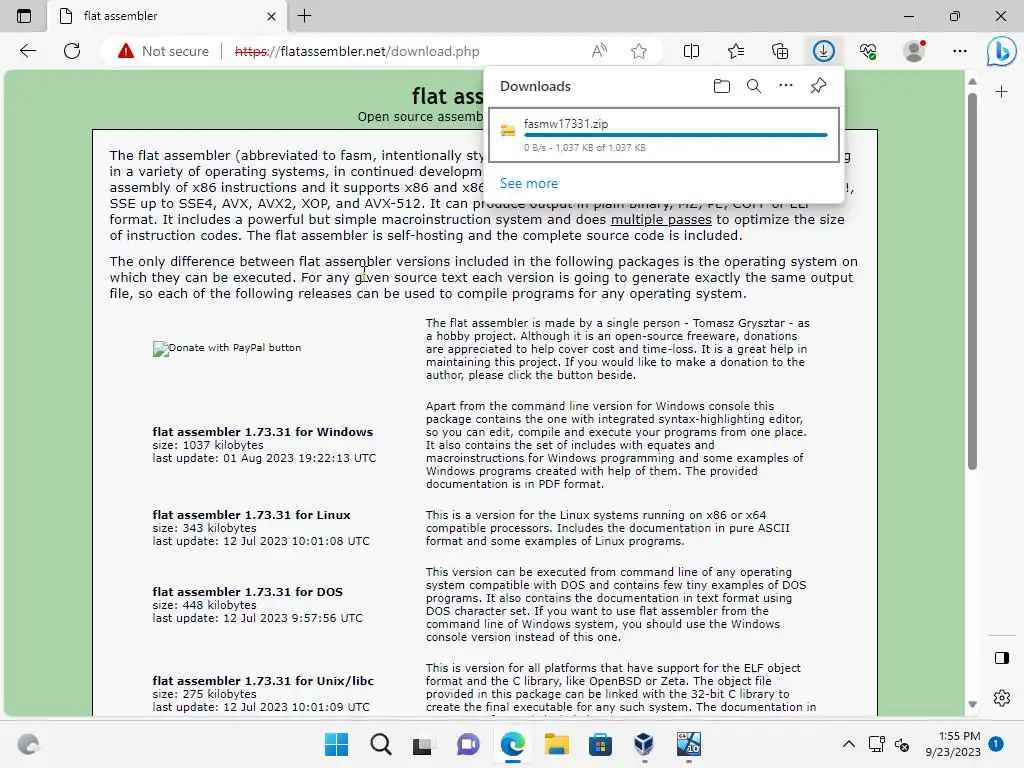Pin the Downloads panel
Image resolution: width=1024 pixels, height=768 pixels.
point(818,86)
